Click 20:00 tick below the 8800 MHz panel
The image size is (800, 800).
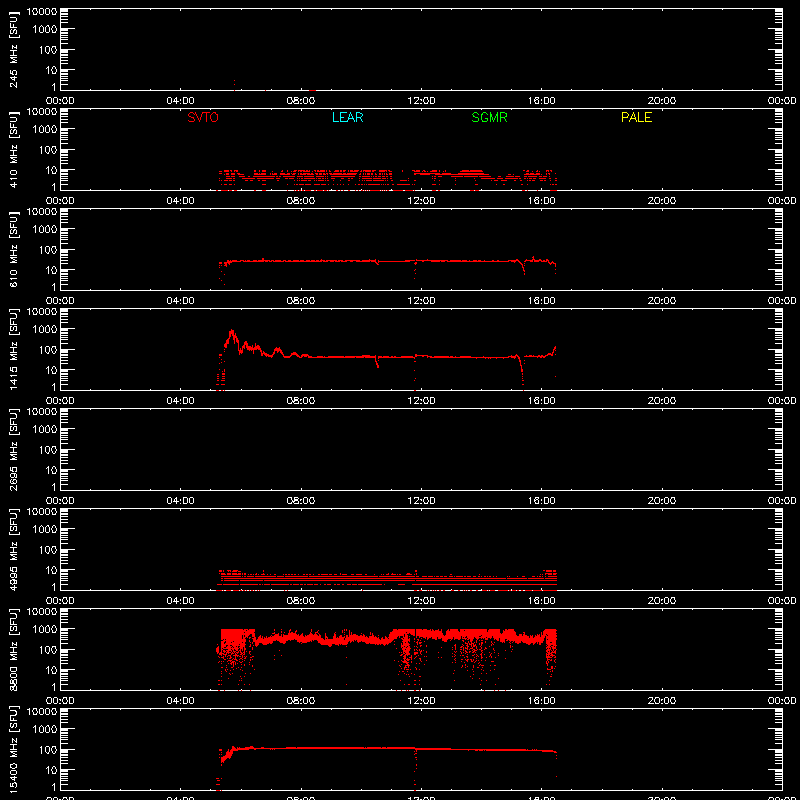click(662, 701)
